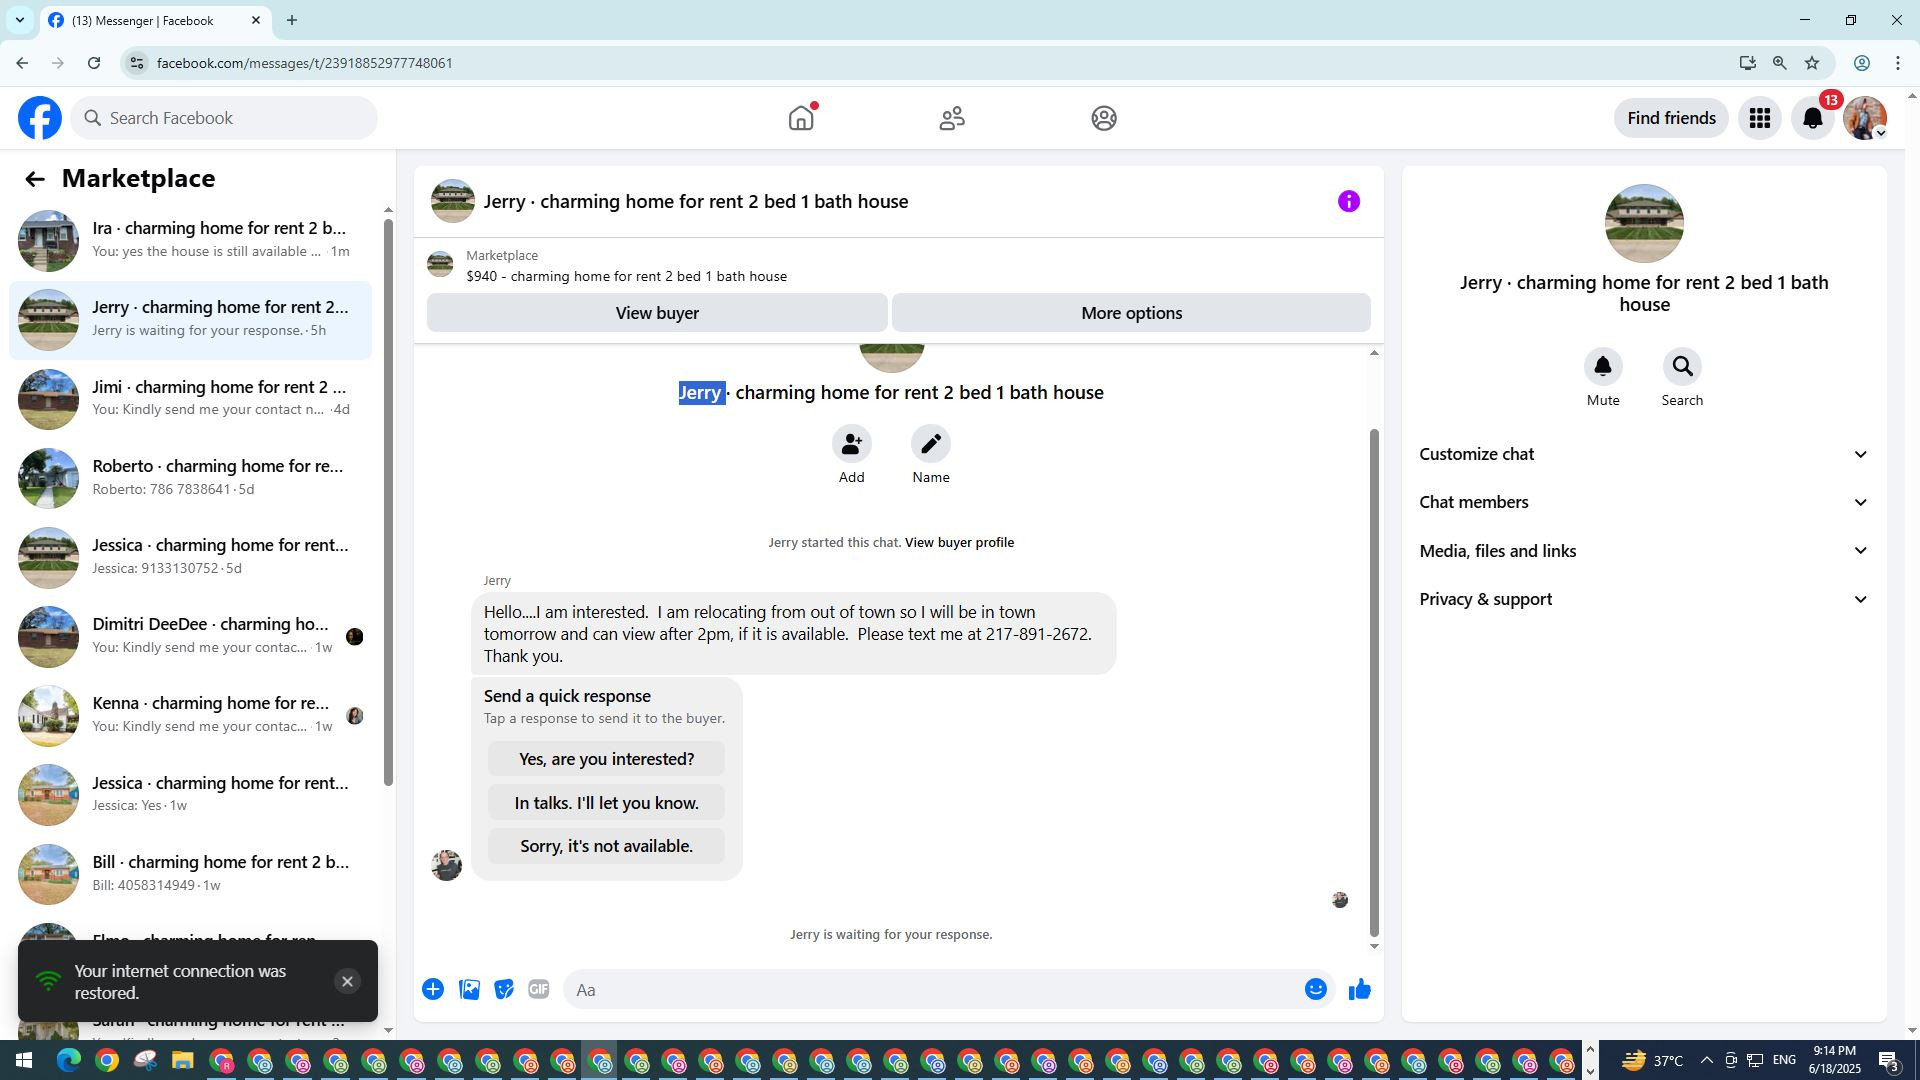This screenshot has width=1920, height=1080.
Task: Click the message text box
Action: point(935,990)
